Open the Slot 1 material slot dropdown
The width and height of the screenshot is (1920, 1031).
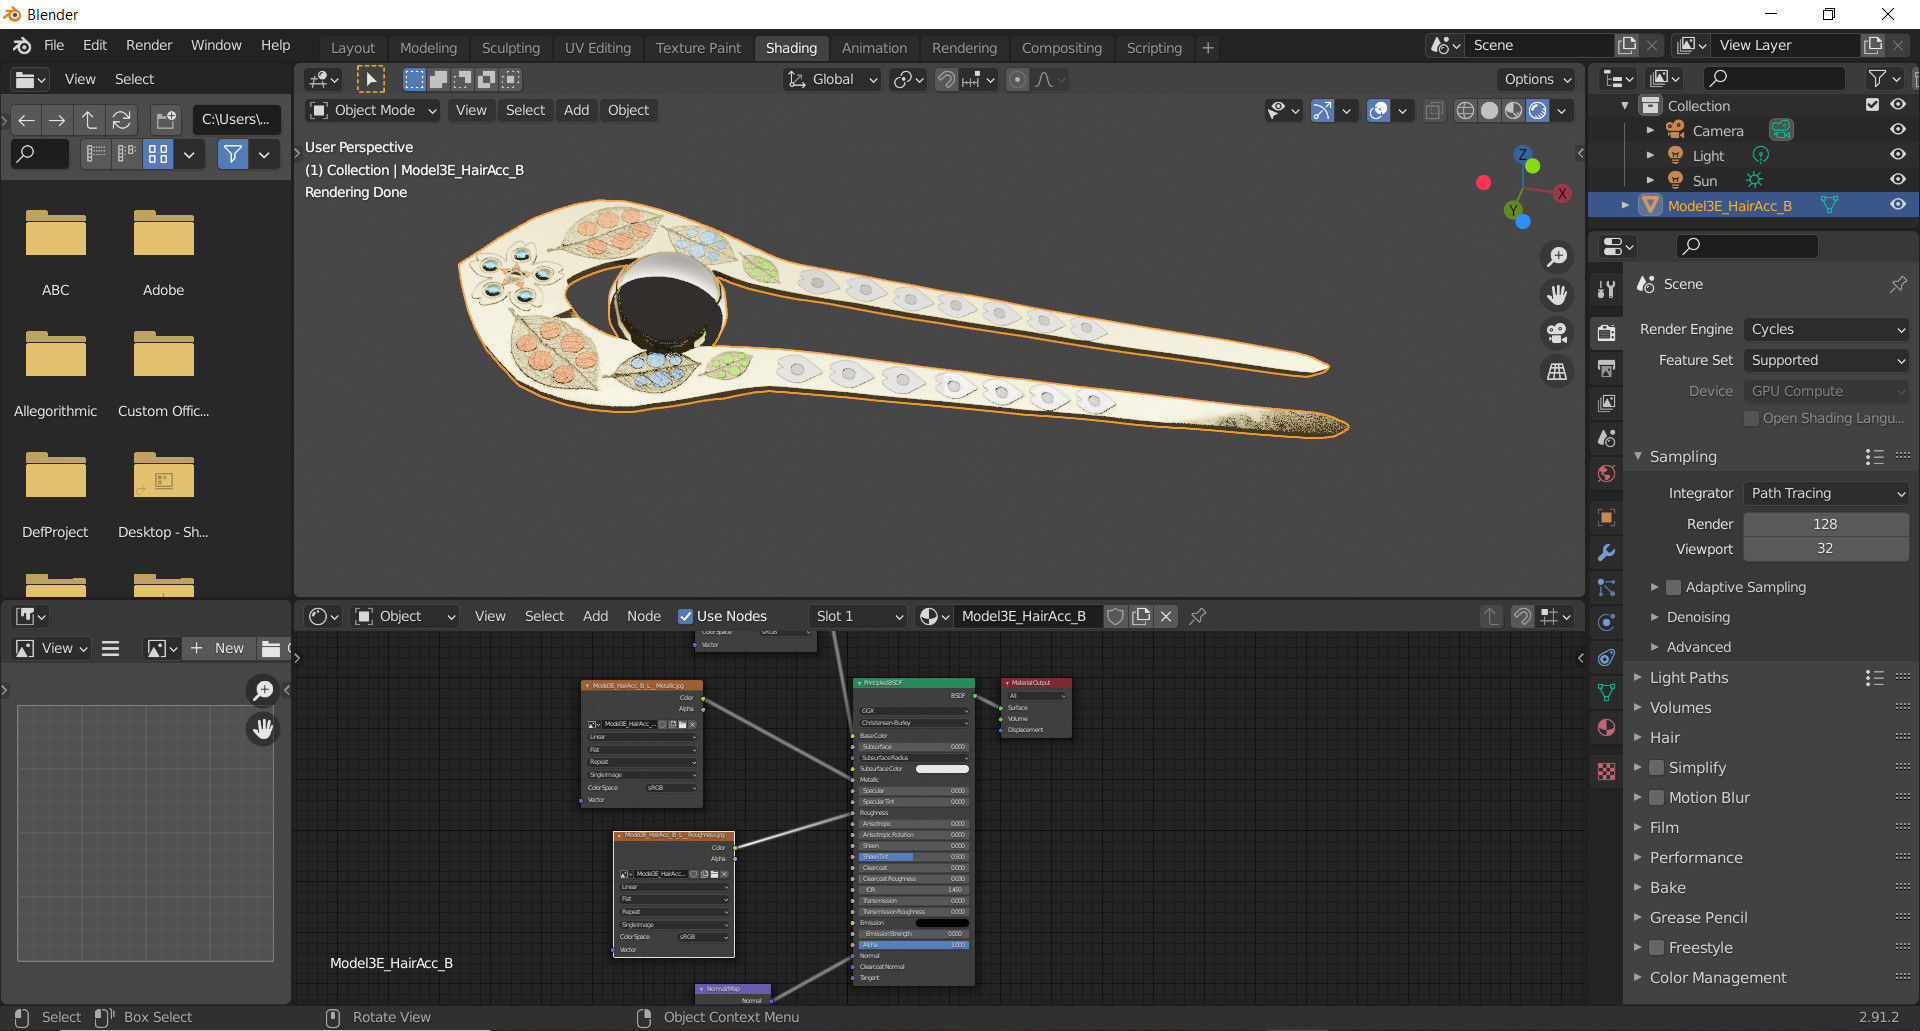pos(858,616)
